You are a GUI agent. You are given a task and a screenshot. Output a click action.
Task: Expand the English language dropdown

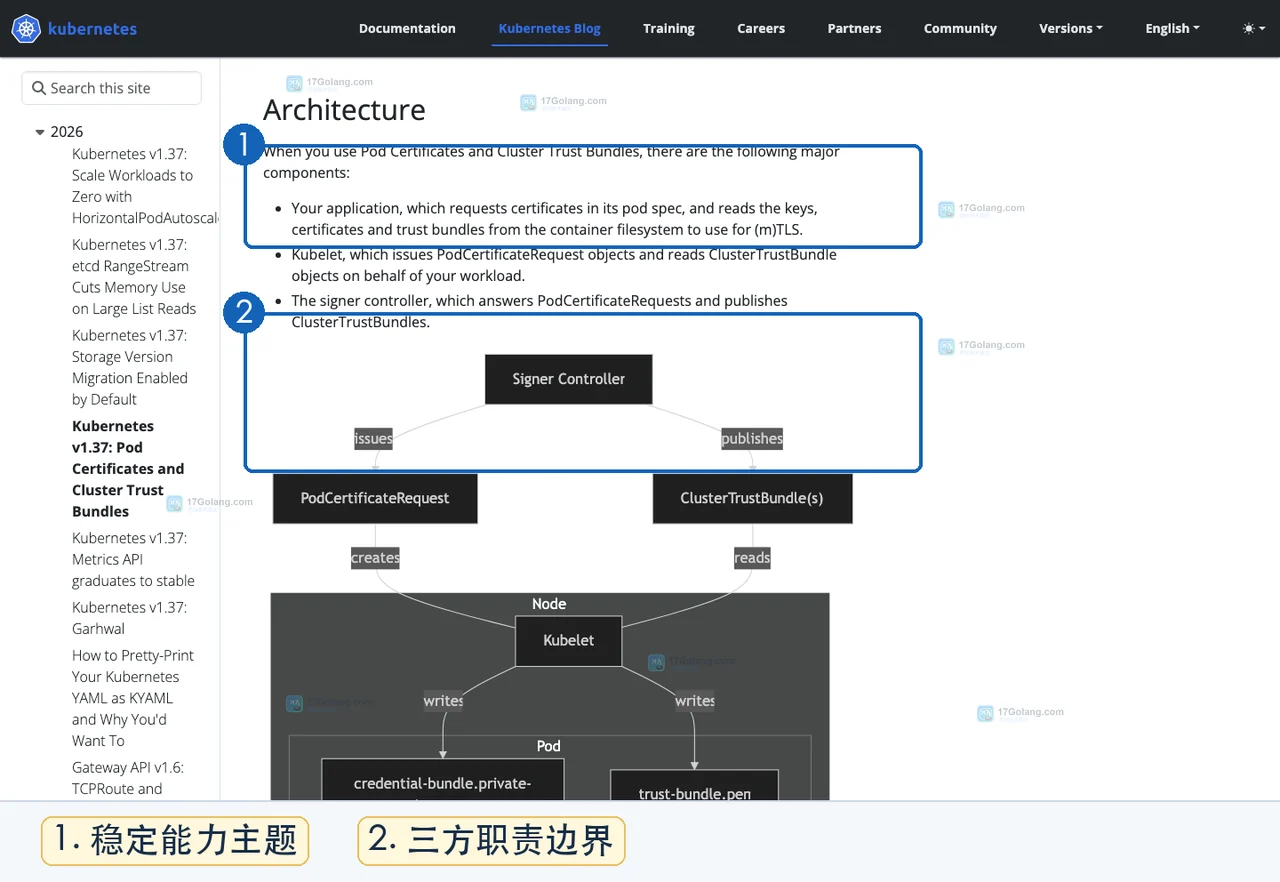[1172, 28]
